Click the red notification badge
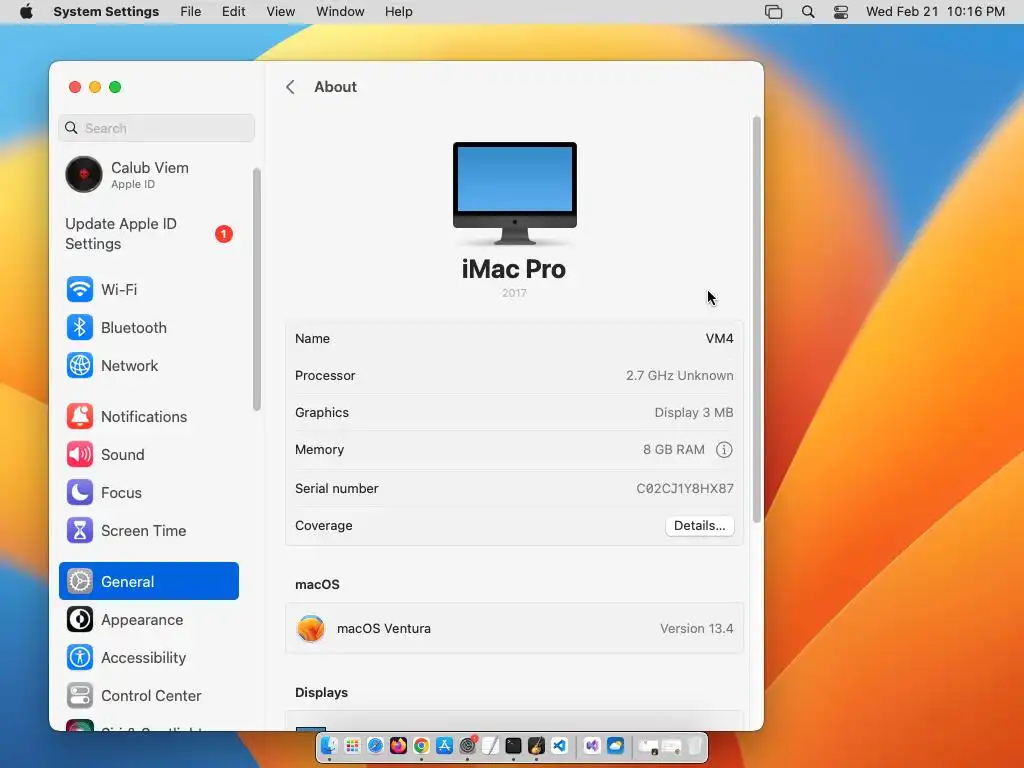The width and height of the screenshot is (1024, 768). pos(224,234)
